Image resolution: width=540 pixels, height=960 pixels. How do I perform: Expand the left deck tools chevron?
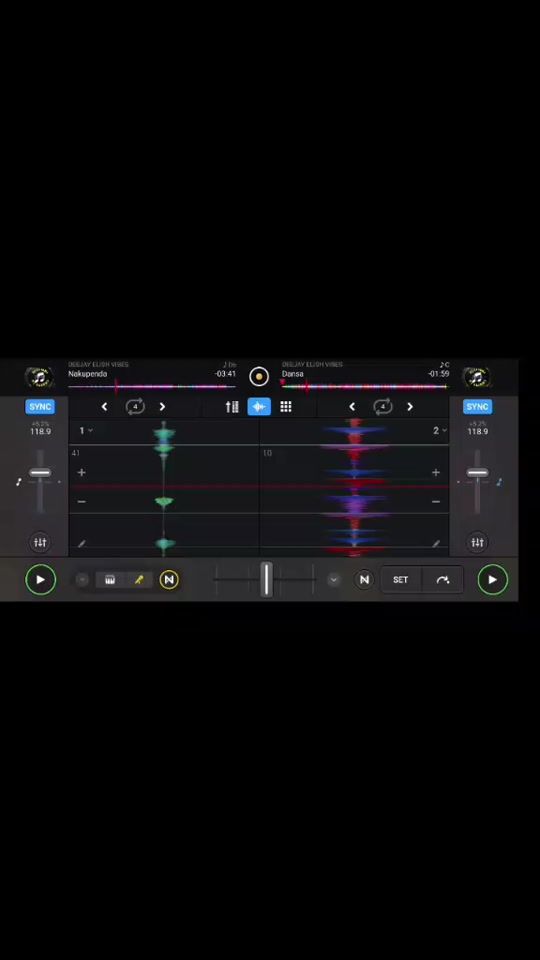[x=82, y=580]
